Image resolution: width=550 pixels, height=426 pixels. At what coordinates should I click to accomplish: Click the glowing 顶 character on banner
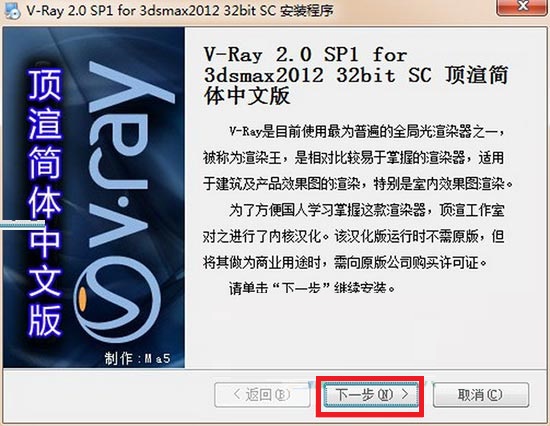45,85
